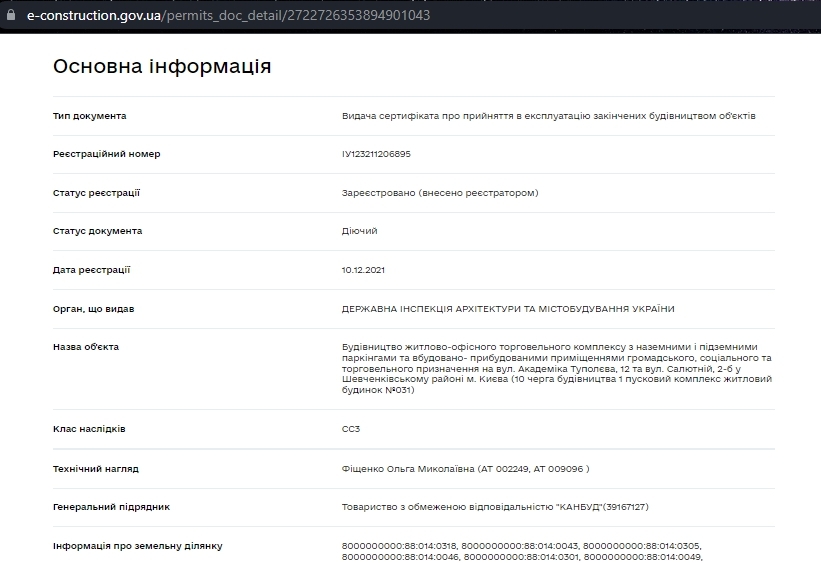Click the document type value 'Видача сертифіката…'
This screenshot has width=821, height=563.
point(549,116)
